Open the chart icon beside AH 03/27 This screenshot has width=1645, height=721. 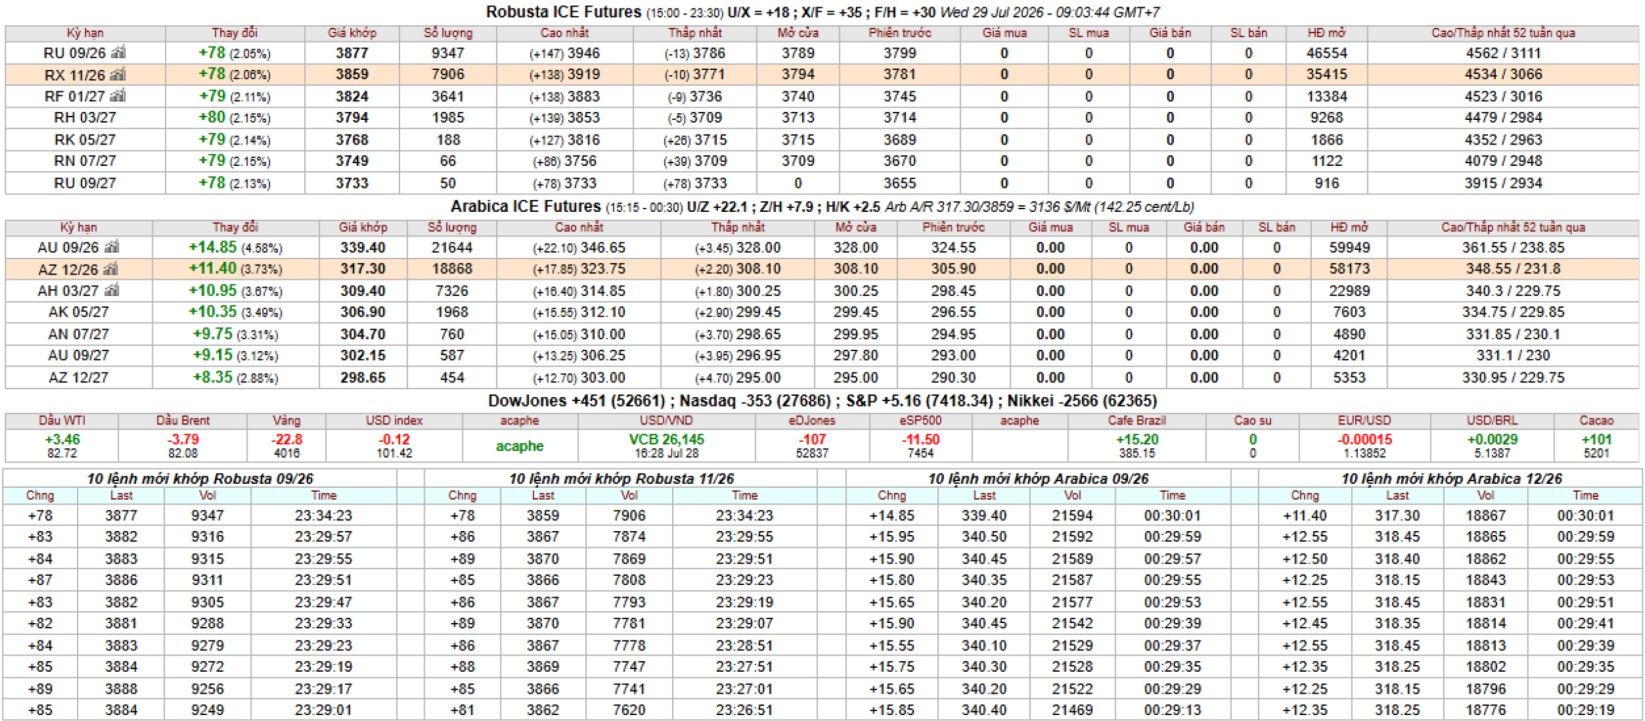point(111,291)
